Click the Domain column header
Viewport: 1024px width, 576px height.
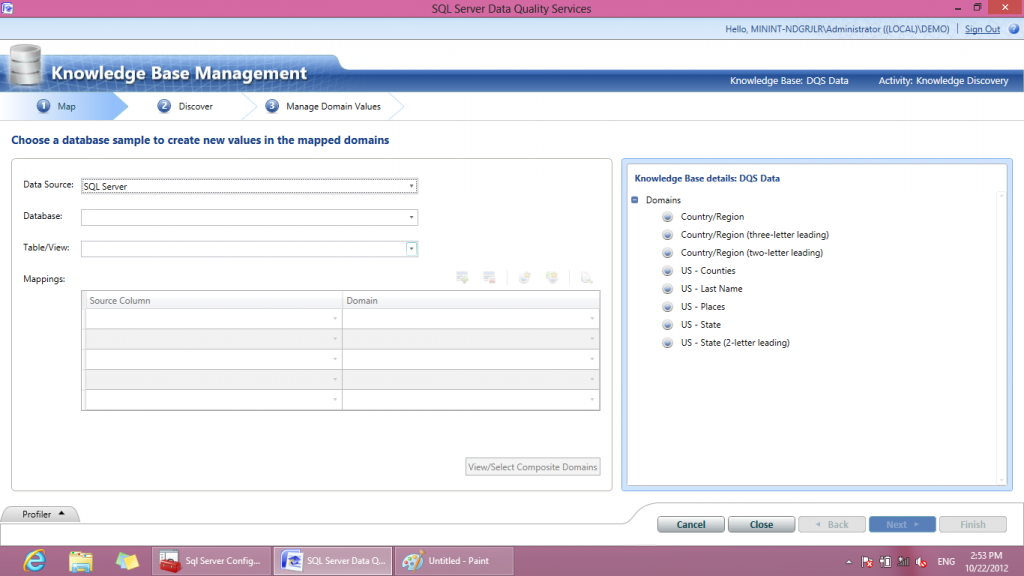tap(471, 300)
